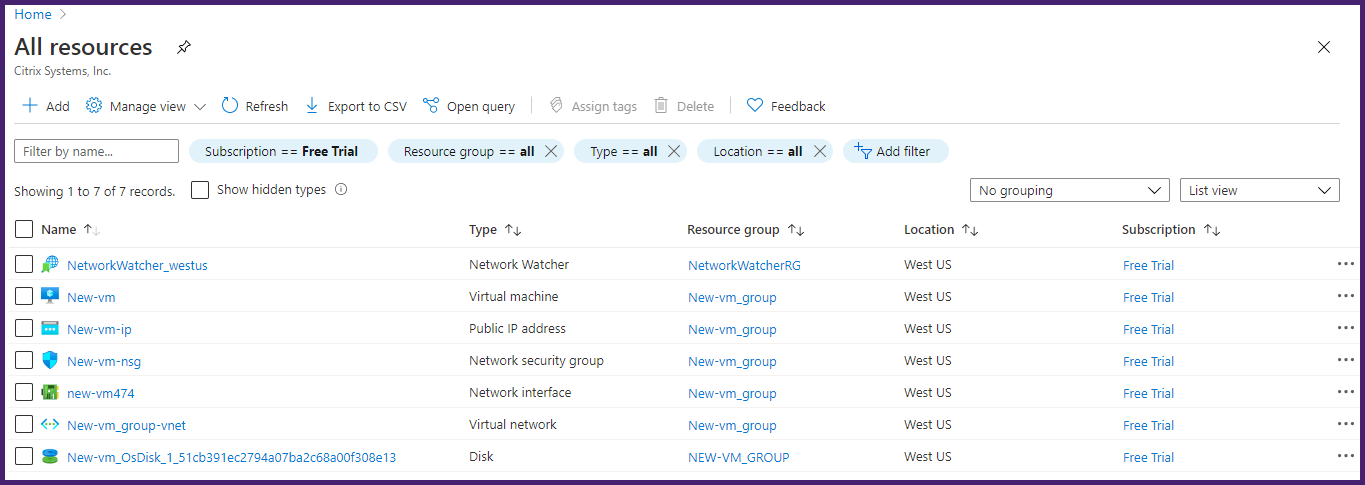Close the All resources blade
This screenshot has width=1365, height=485.
point(1324,47)
